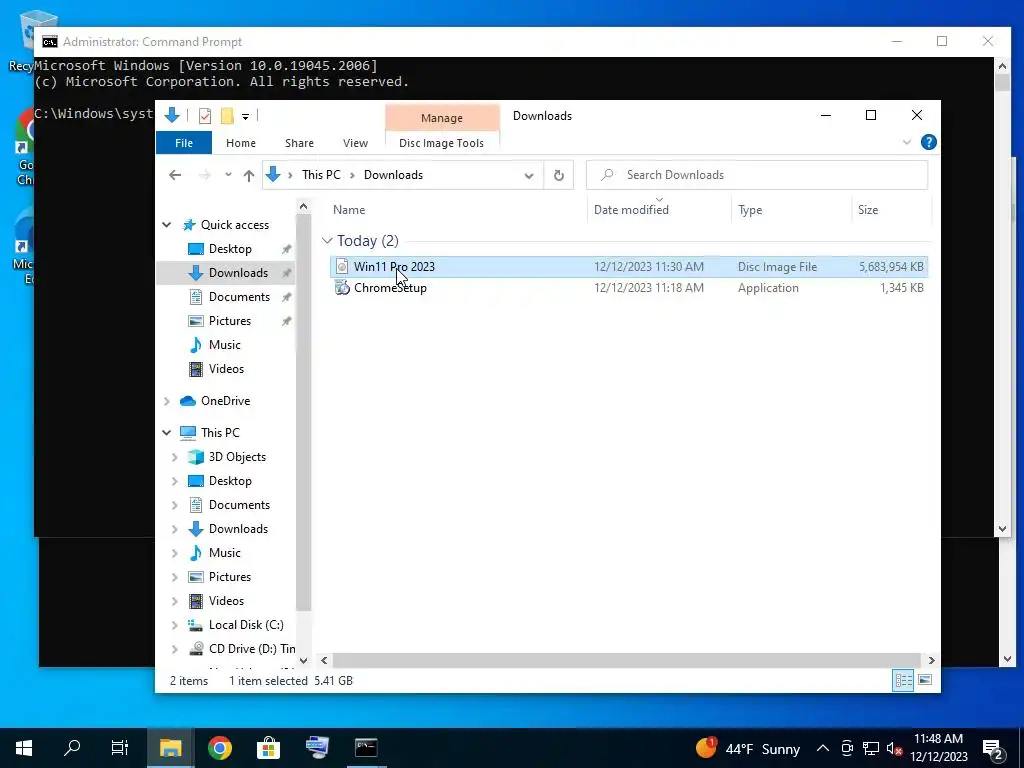
Task: Click Command Prompt scrollbar down arrow
Action: 1003,529
